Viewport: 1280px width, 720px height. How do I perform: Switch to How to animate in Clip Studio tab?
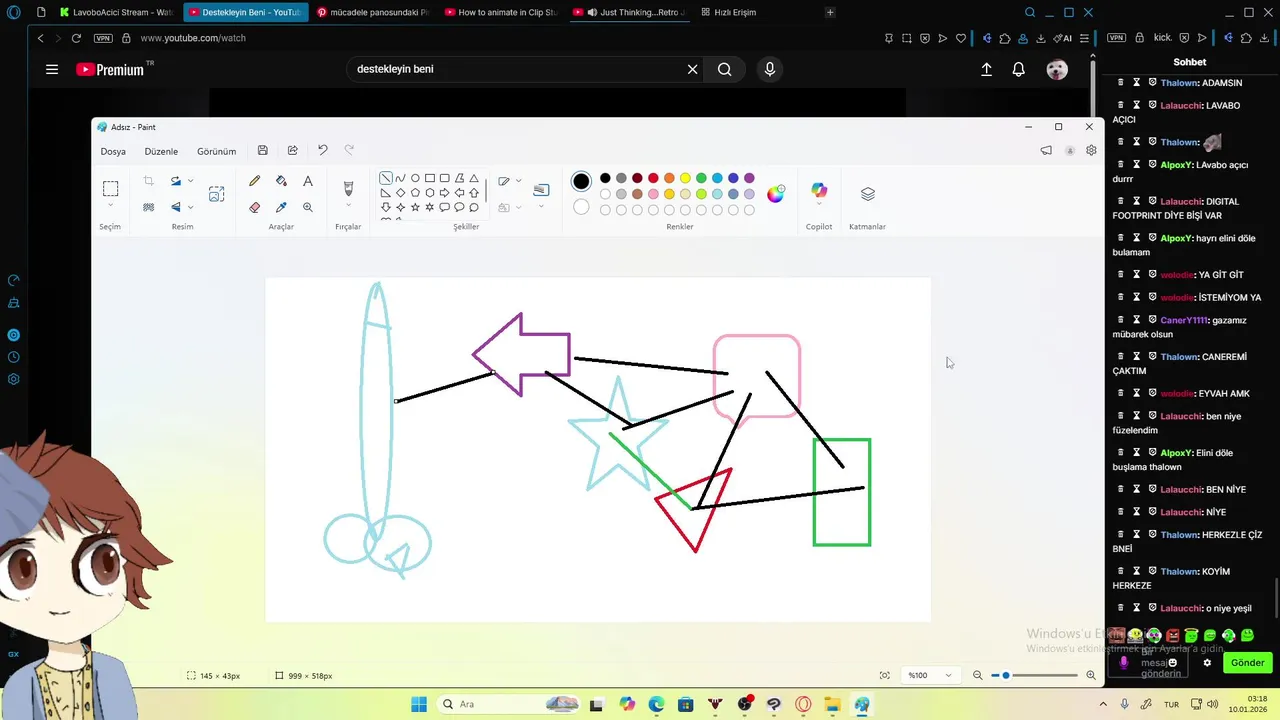501,12
